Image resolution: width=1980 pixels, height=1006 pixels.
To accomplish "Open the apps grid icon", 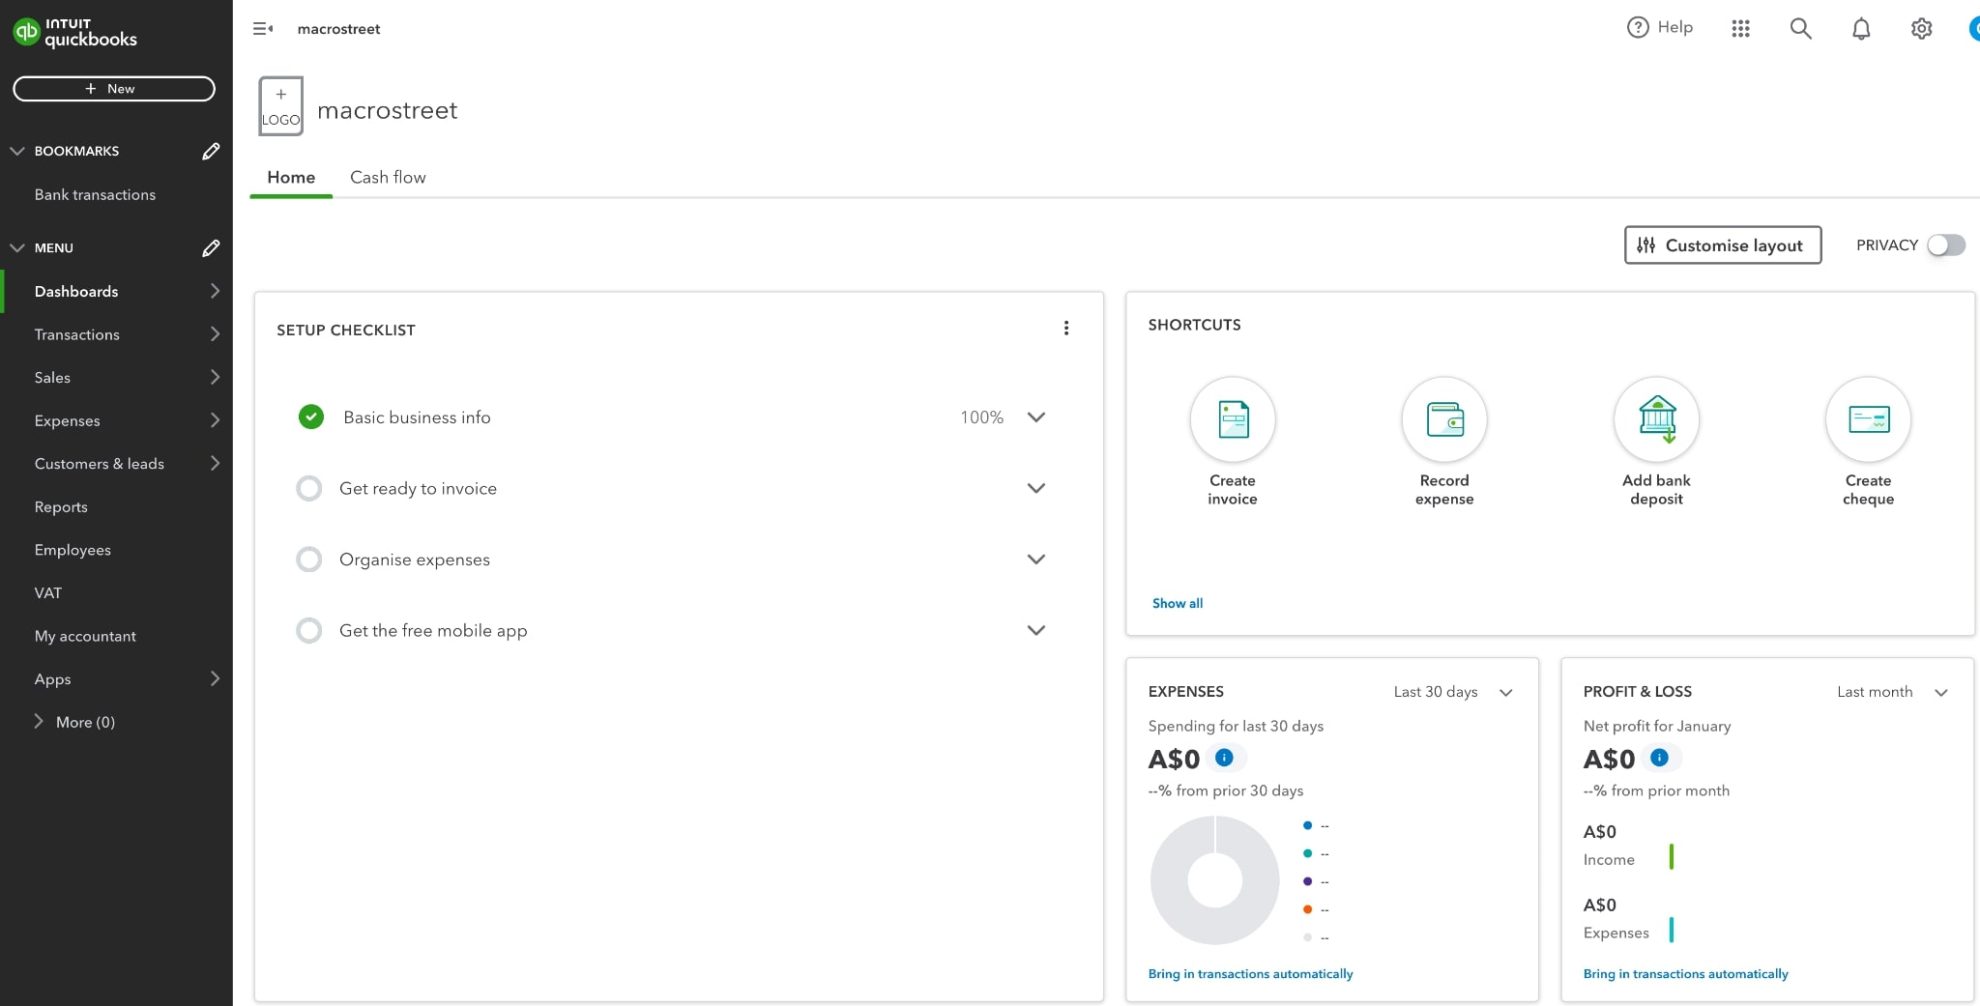I will 1740,29.
